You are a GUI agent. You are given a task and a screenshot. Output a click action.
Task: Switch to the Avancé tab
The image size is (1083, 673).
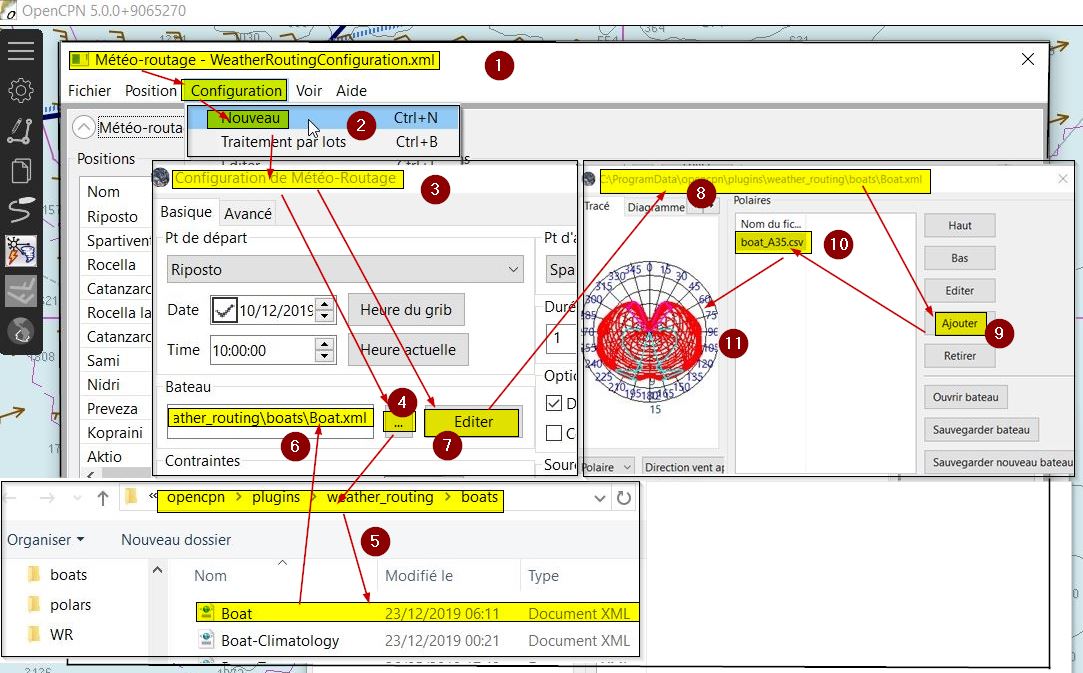[248, 213]
